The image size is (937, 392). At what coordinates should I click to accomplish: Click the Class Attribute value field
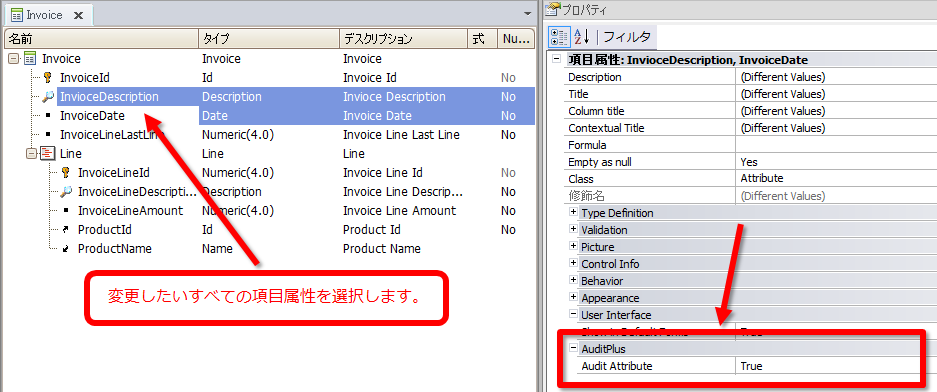coord(837,179)
